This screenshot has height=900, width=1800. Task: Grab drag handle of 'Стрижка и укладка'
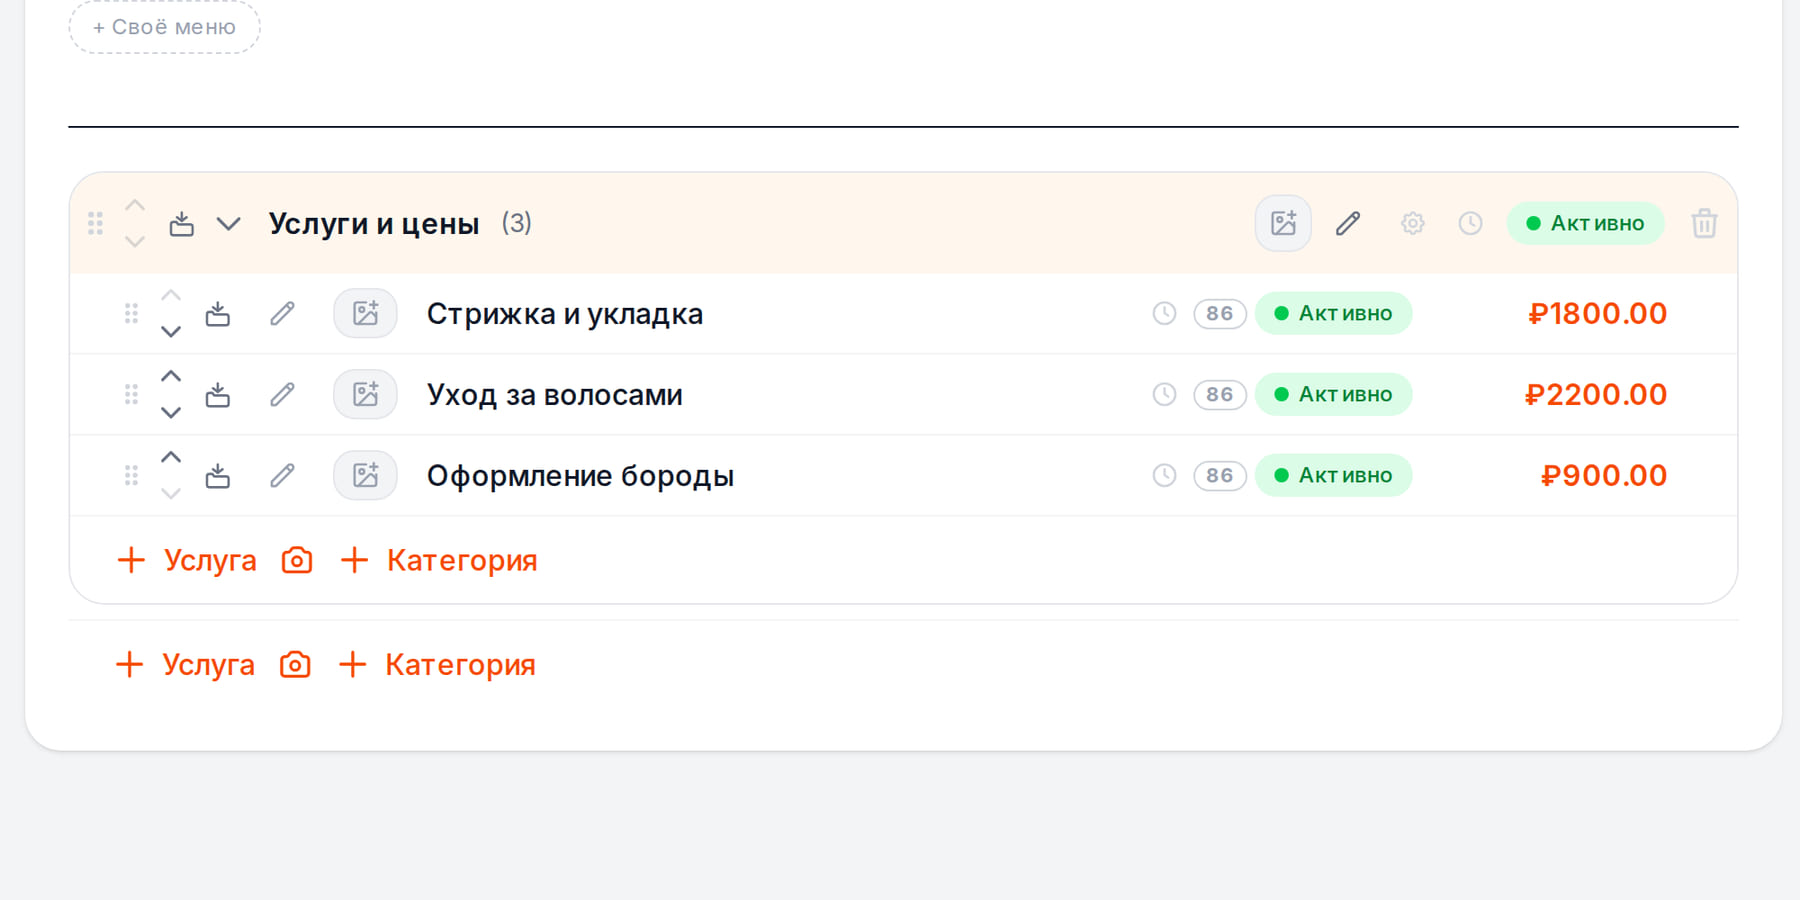131,313
